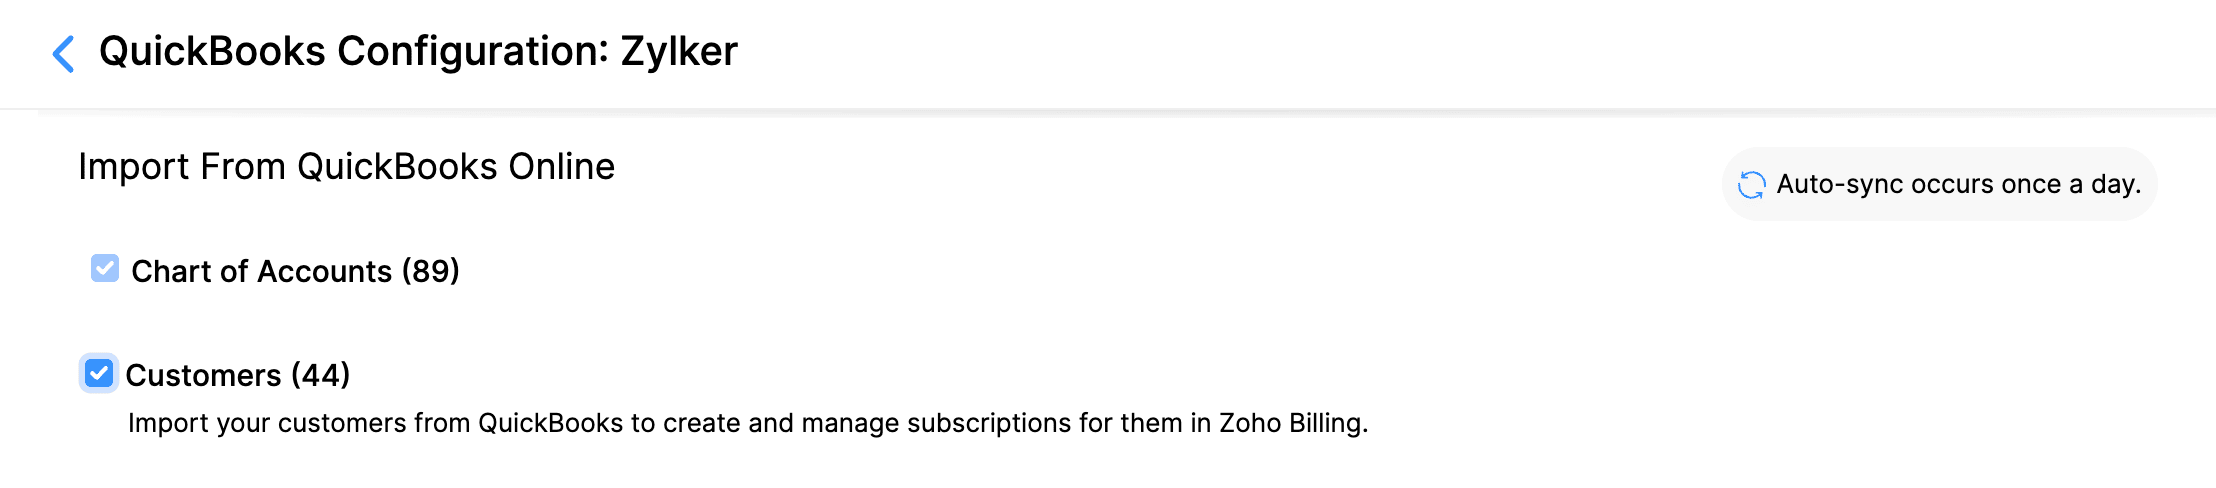Click the word 'Zylker' in the title
The width and height of the screenshot is (2216, 488).
[x=679, y=52]
